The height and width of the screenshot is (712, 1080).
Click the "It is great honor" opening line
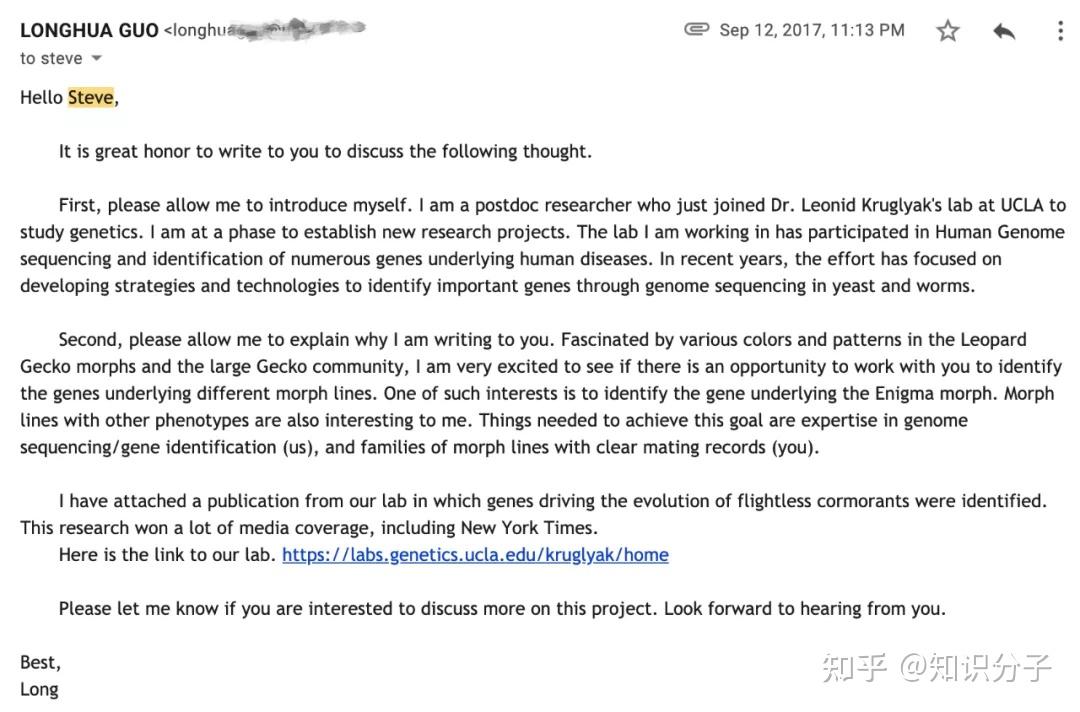pyautogui.click(x=325, y=152)
